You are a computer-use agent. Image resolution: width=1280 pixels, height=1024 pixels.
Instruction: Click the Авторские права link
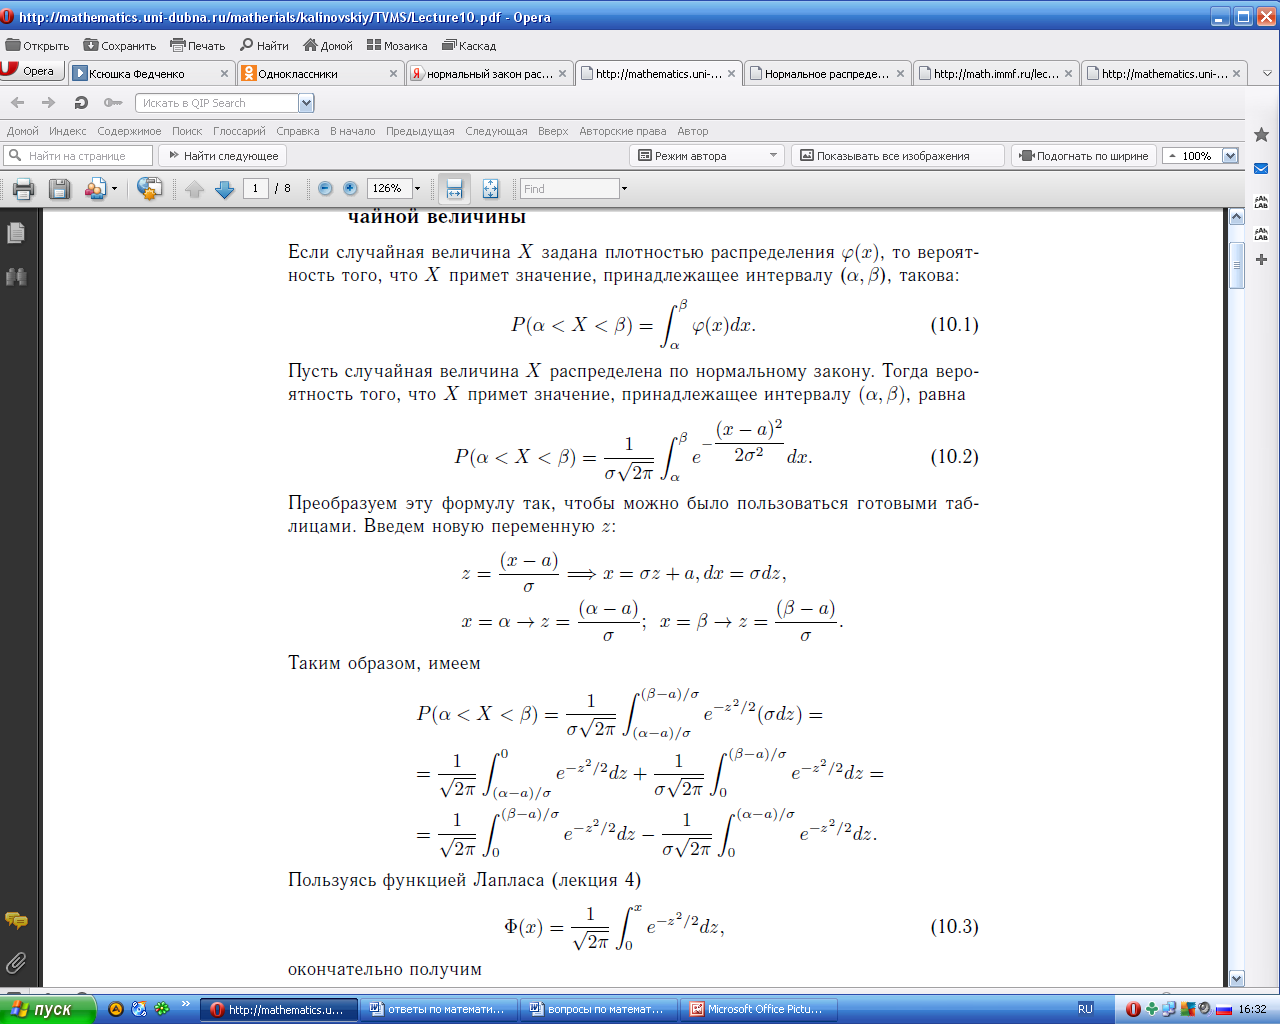click(622, 131)
